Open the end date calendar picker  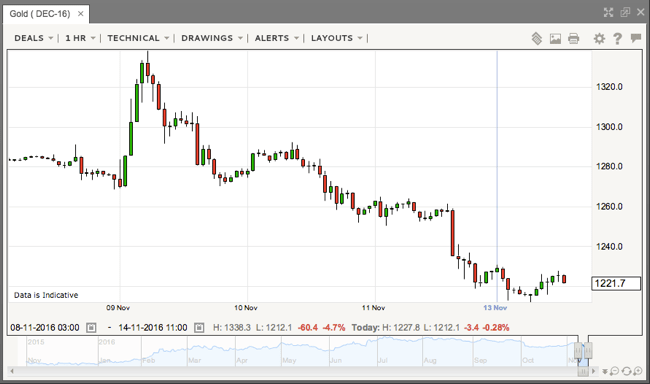199,328
